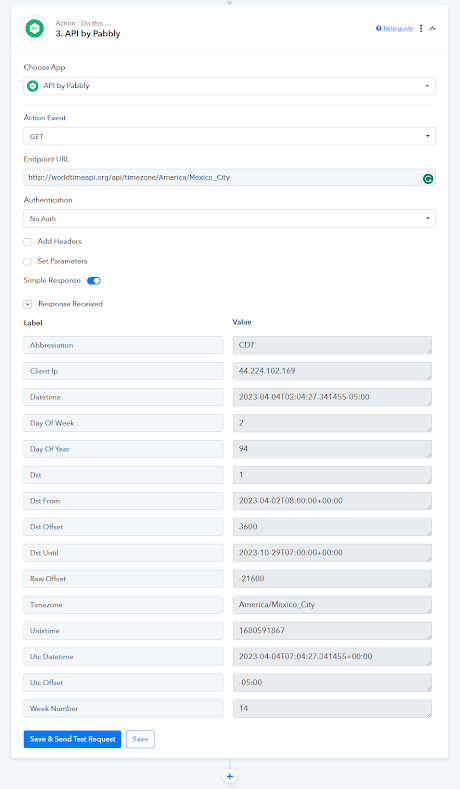Expand the Action Event GET dropdown
Screen dimensions: 460x789
[229, 136]
